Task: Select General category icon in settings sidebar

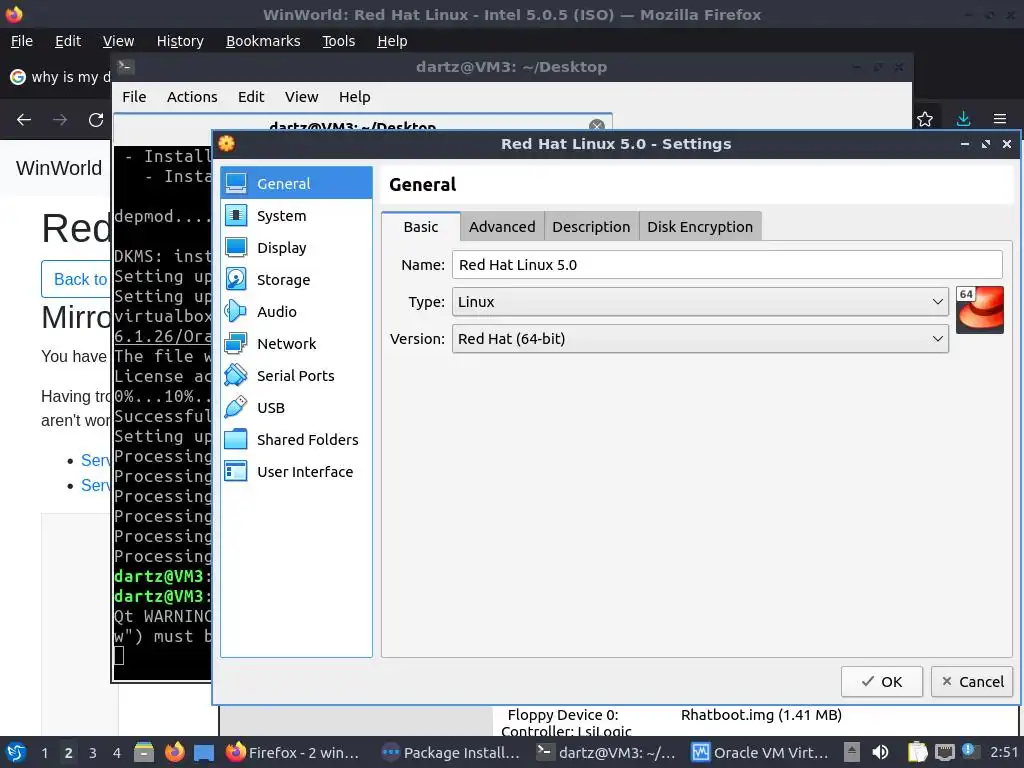Action: pyautogui.click(x=236, y=184)
